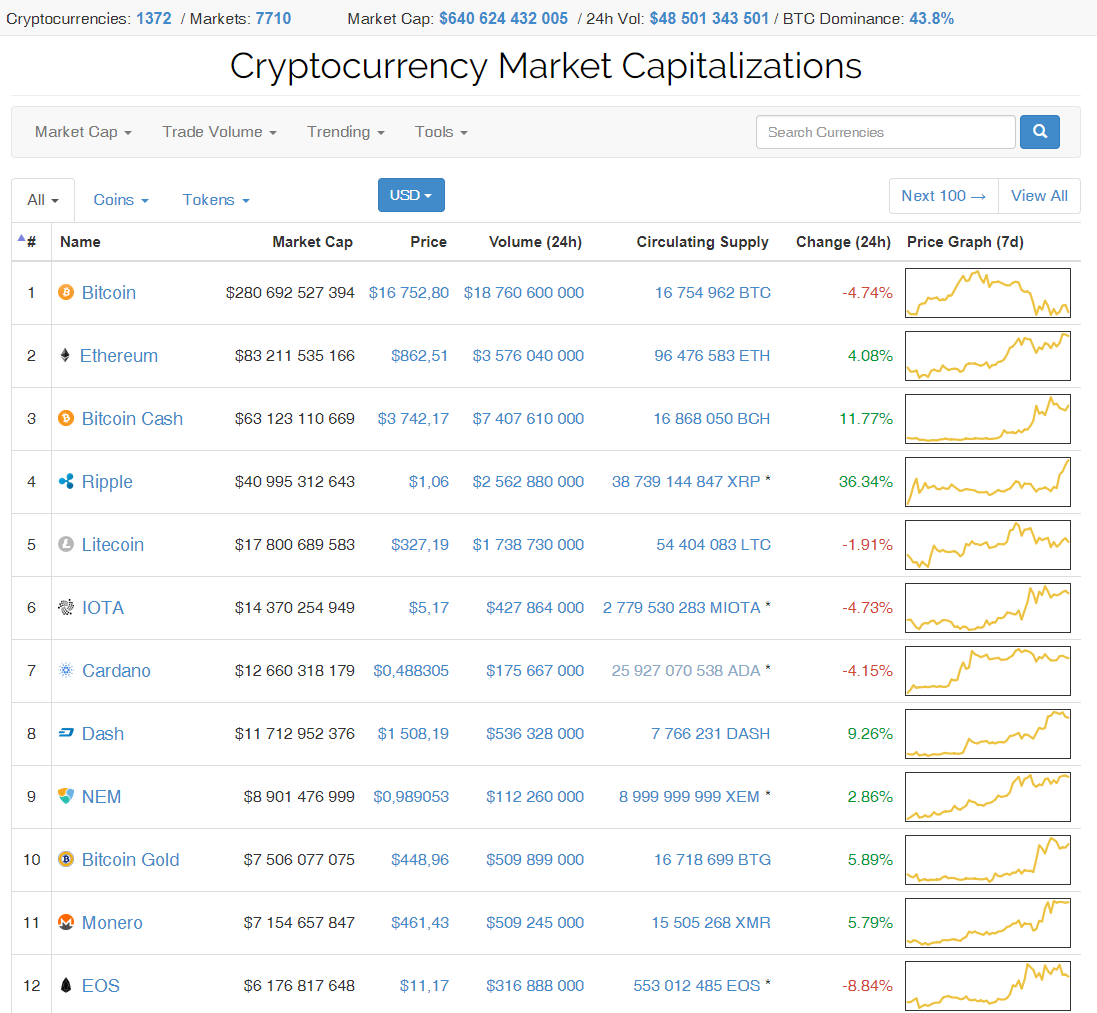Click the Bitcoin Gold logo icon
Image resolution: width=1097 pixels, height=1013 pixels.
tap(66, 859)
